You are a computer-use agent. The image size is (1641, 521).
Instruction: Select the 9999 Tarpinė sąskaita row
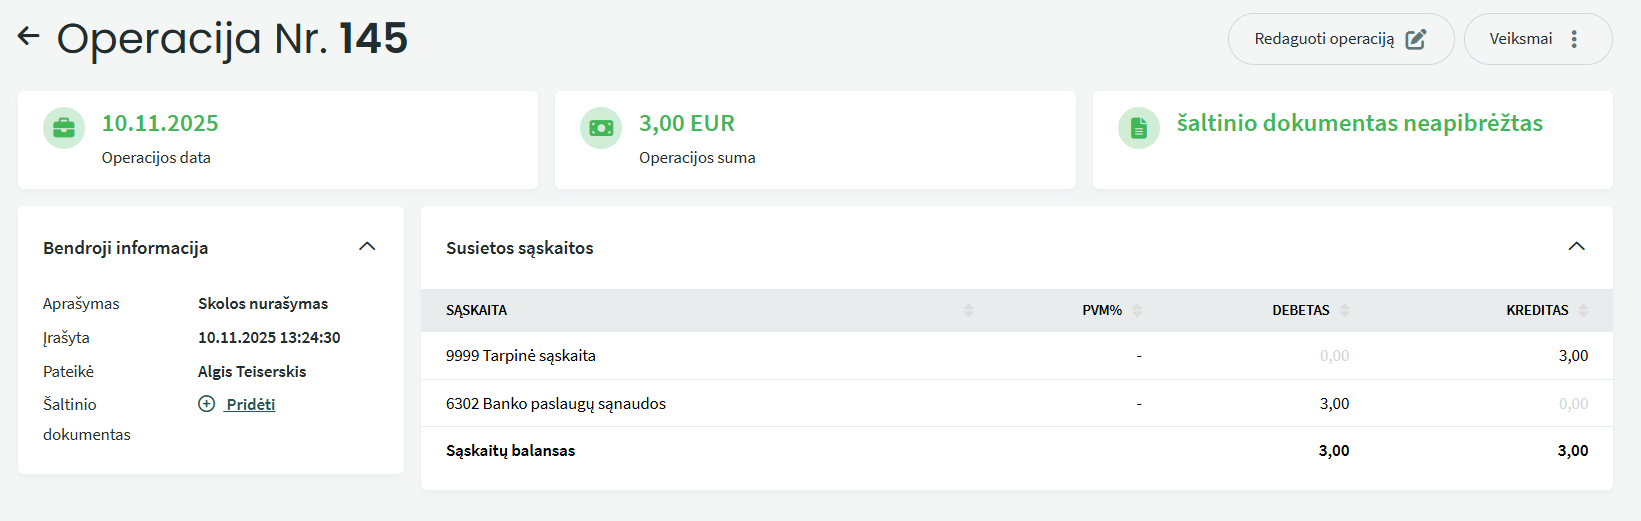(x=521, y=356)
